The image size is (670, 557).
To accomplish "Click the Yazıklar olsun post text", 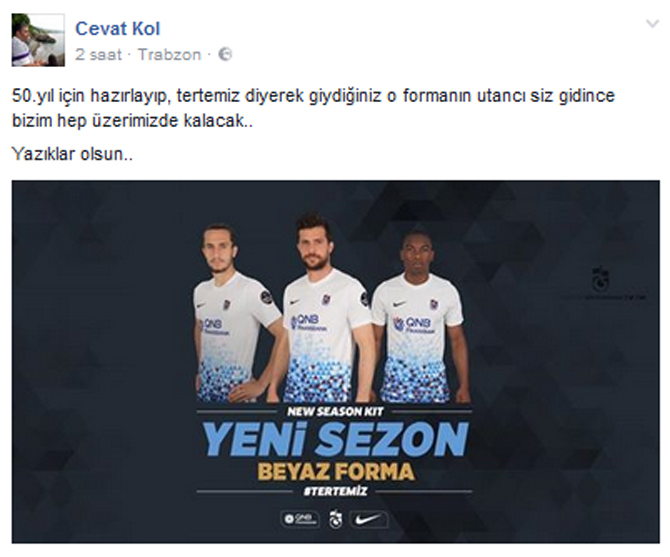I will [x=72, y=154].
